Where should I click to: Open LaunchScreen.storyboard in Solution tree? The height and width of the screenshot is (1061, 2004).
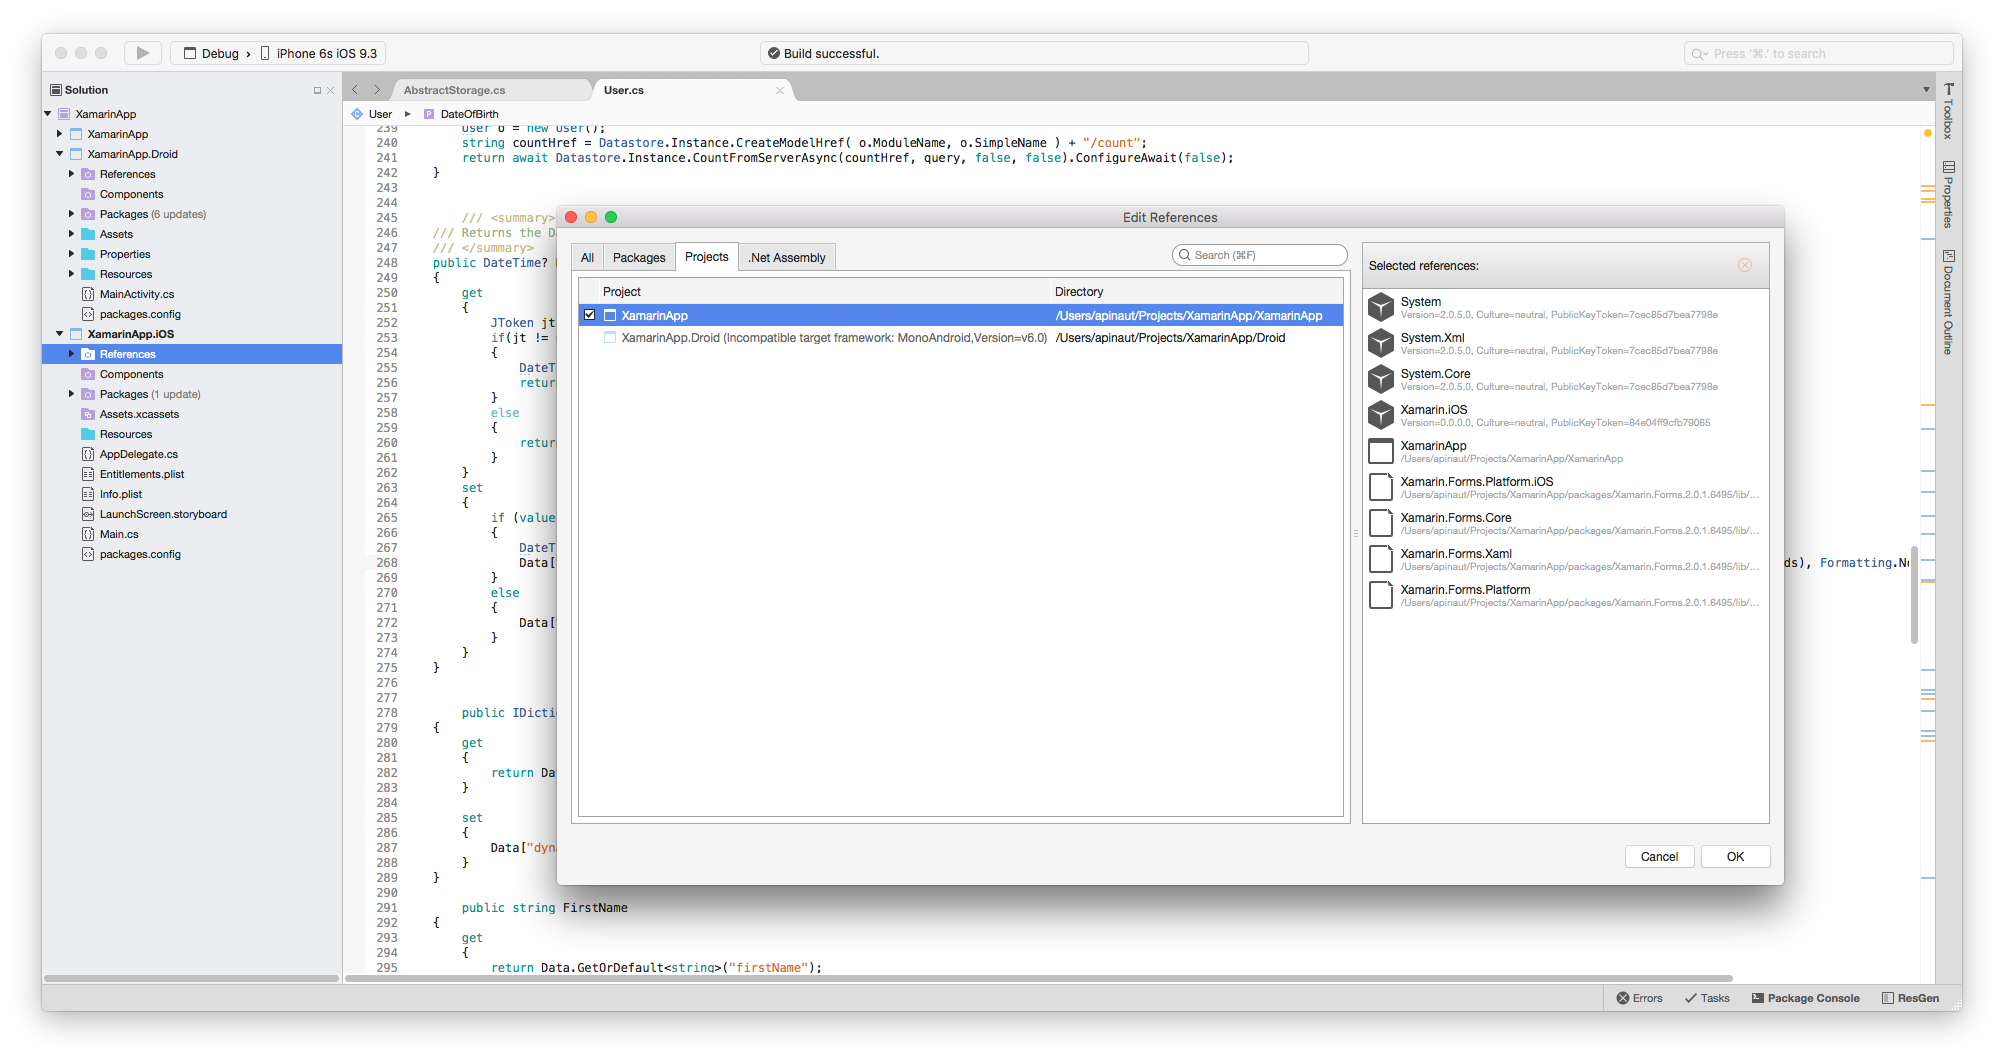(x=163, y=514)
